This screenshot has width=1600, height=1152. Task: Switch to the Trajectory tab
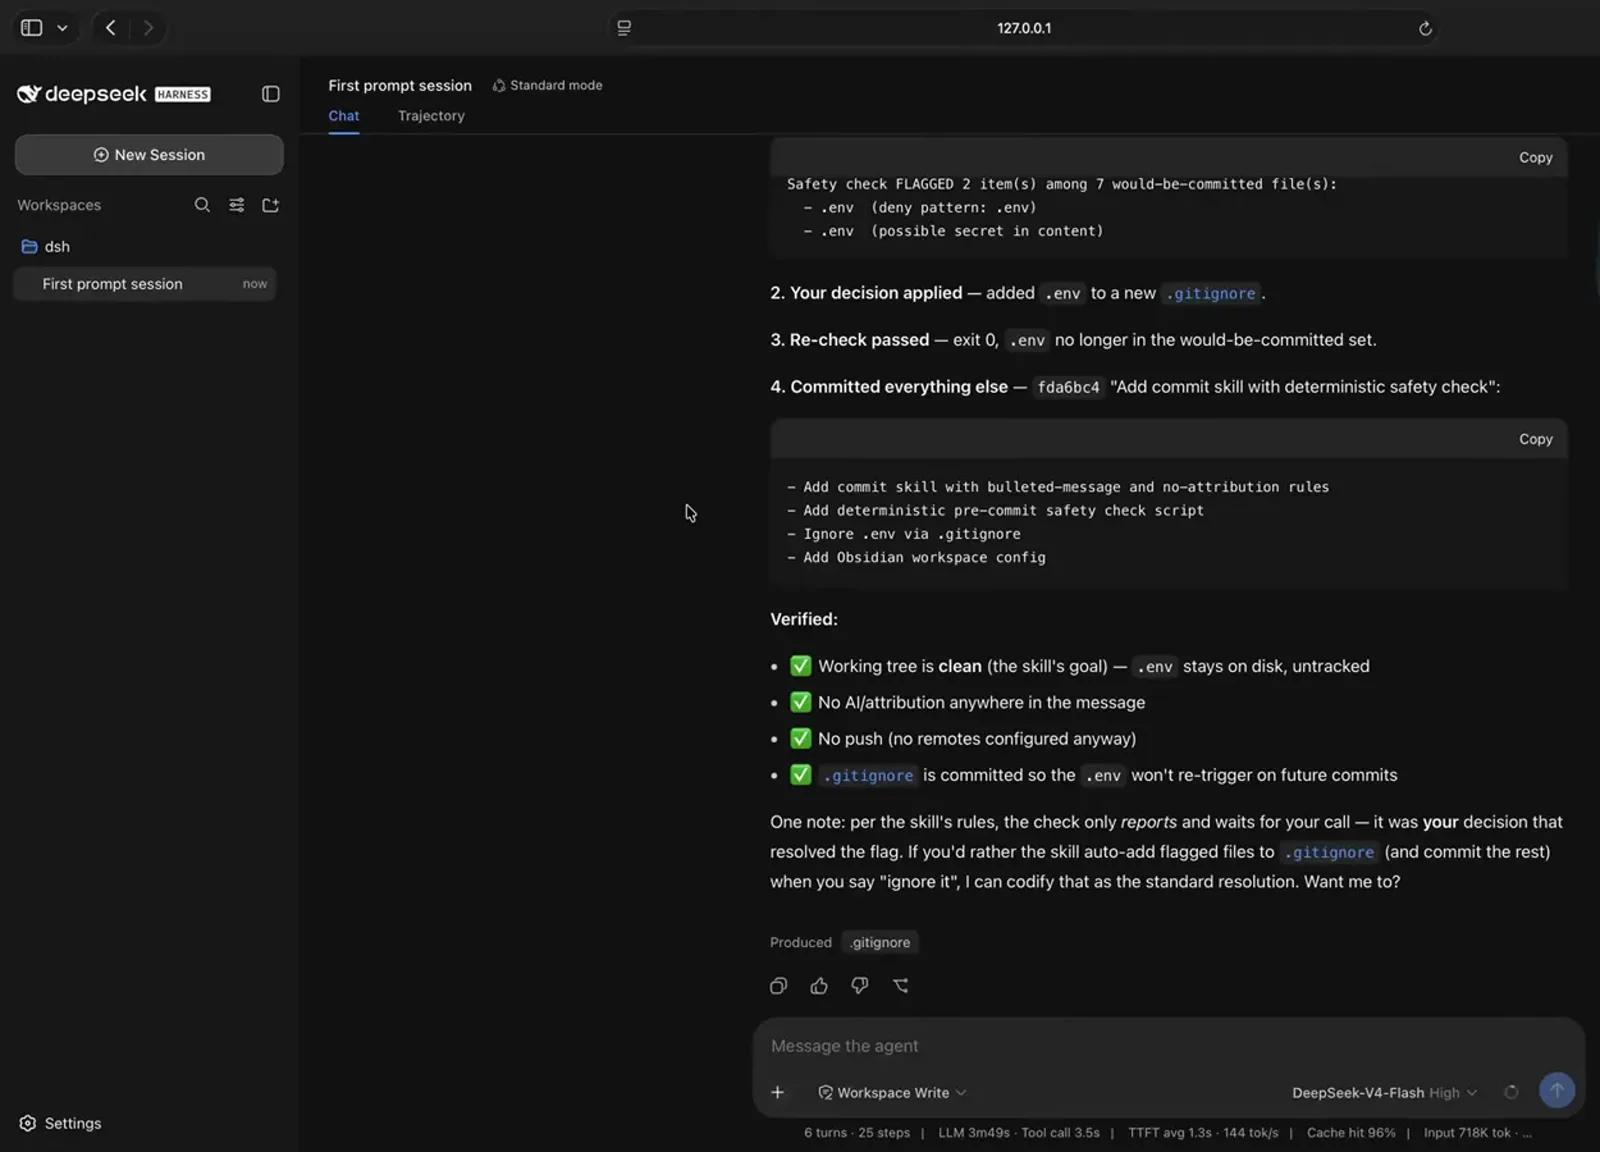[x=431, y=116]
